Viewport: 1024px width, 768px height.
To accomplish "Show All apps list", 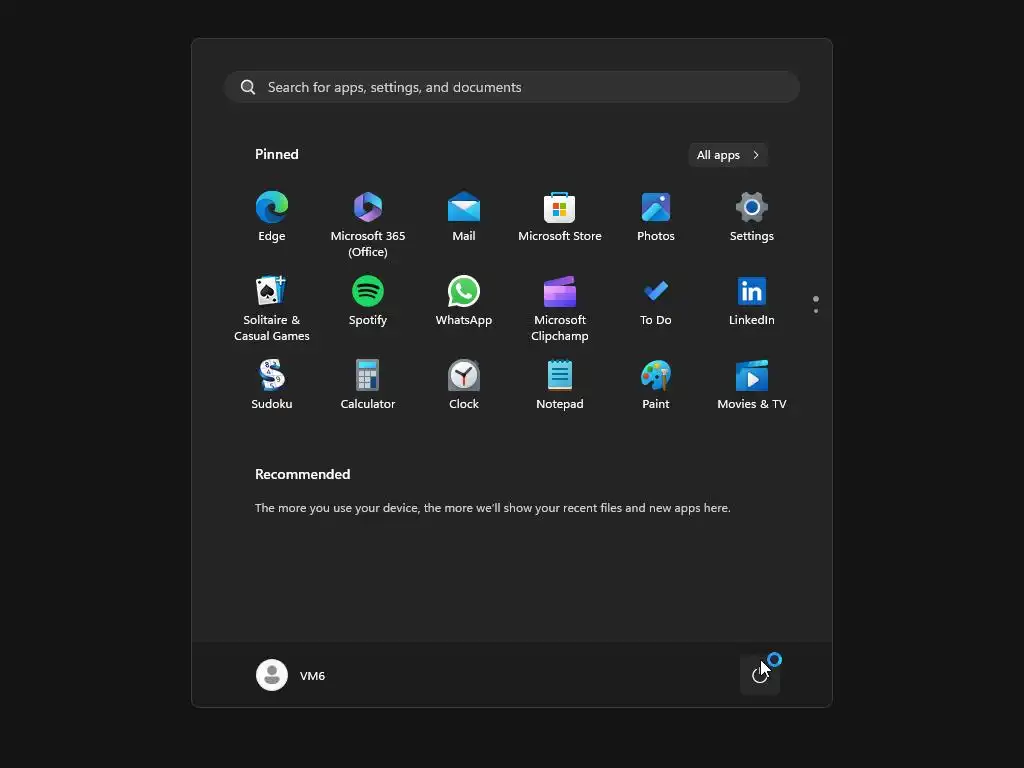I will (728, 155).
